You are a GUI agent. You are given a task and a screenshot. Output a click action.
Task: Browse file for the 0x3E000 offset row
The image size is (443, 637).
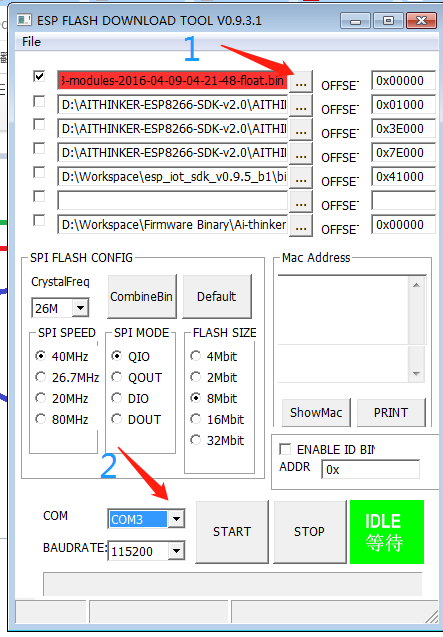point(301,130)
